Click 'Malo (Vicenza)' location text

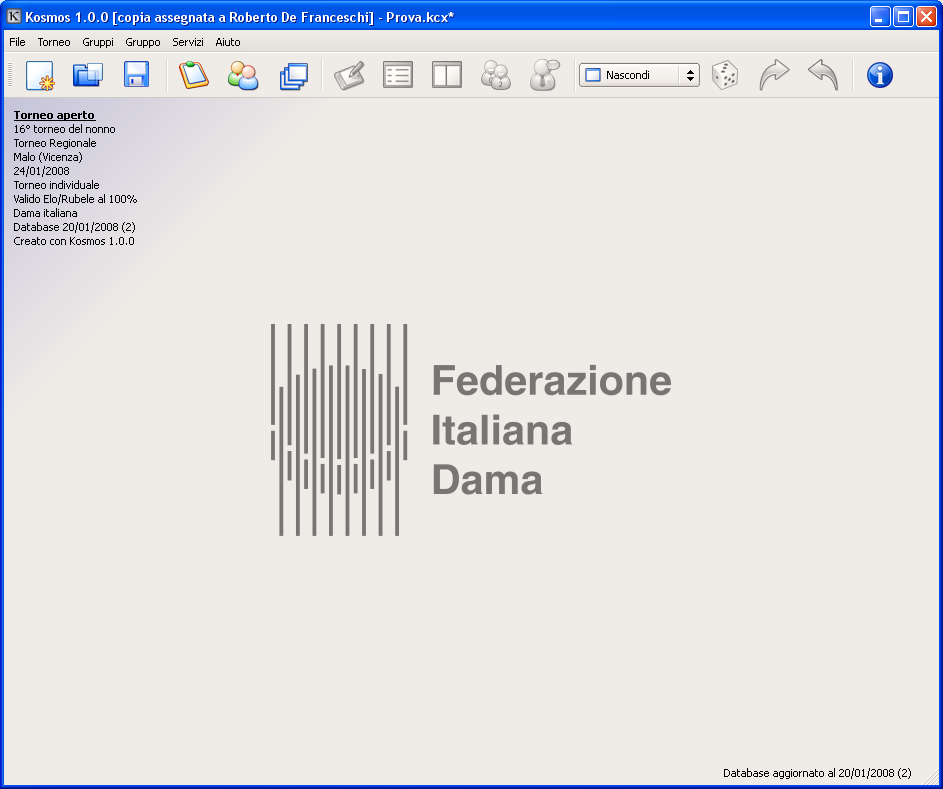48,157
